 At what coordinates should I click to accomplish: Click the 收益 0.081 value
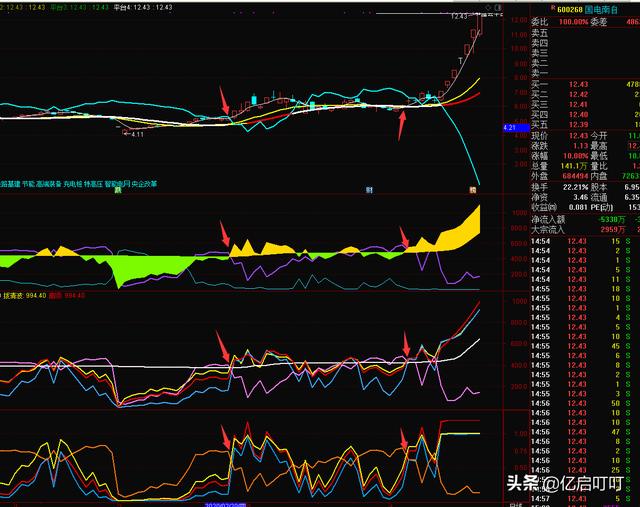click(x=578, y=207)
